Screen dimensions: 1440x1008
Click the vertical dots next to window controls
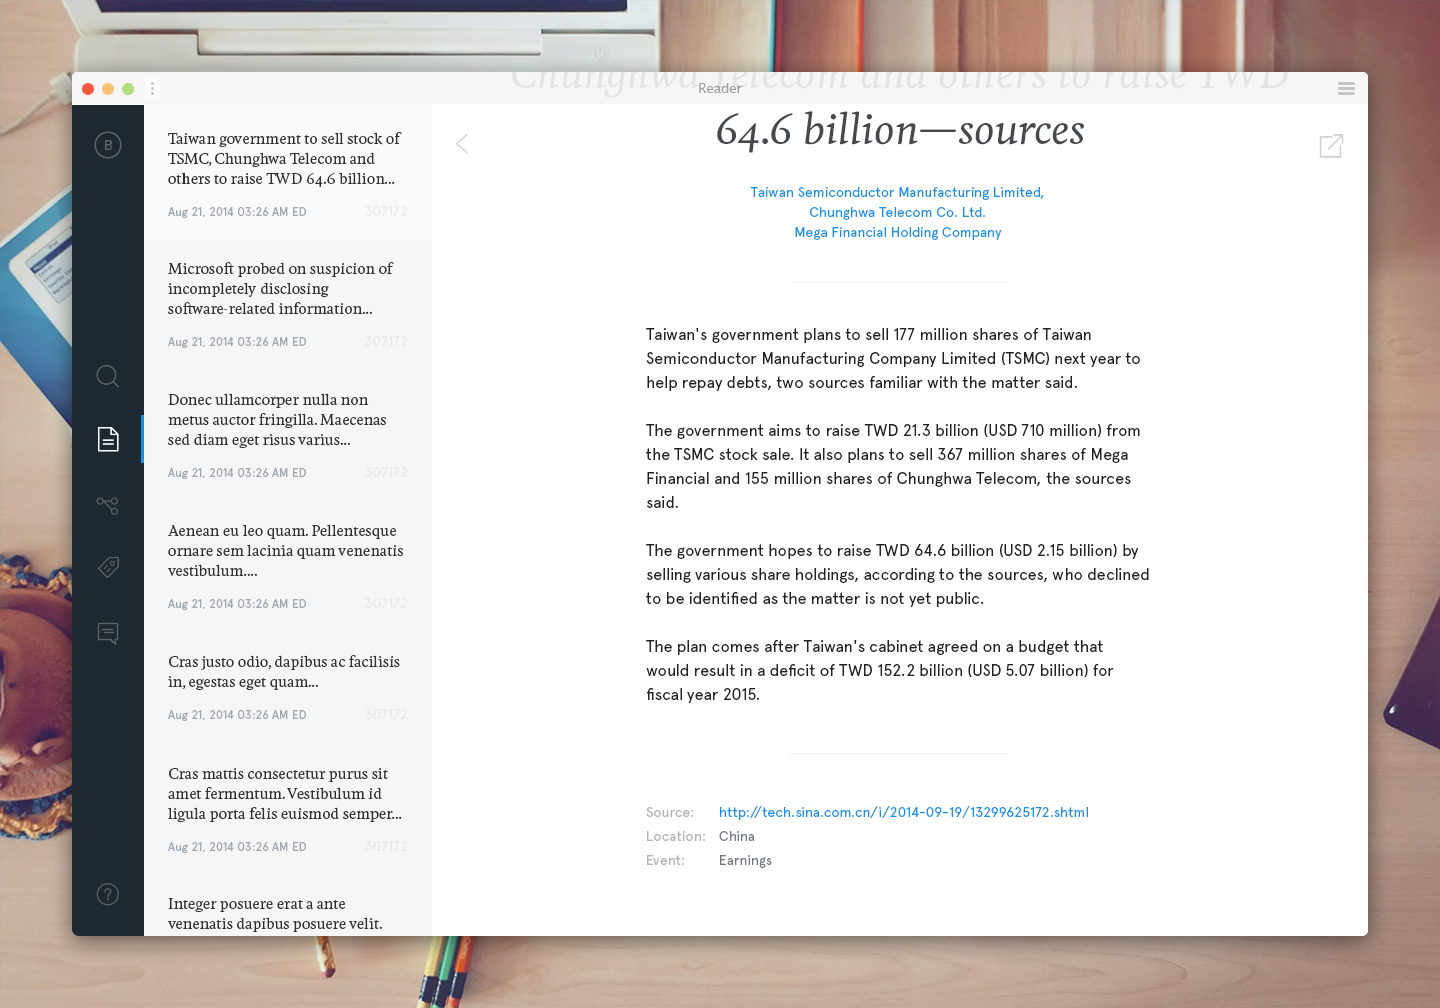(x=152, y=89)
